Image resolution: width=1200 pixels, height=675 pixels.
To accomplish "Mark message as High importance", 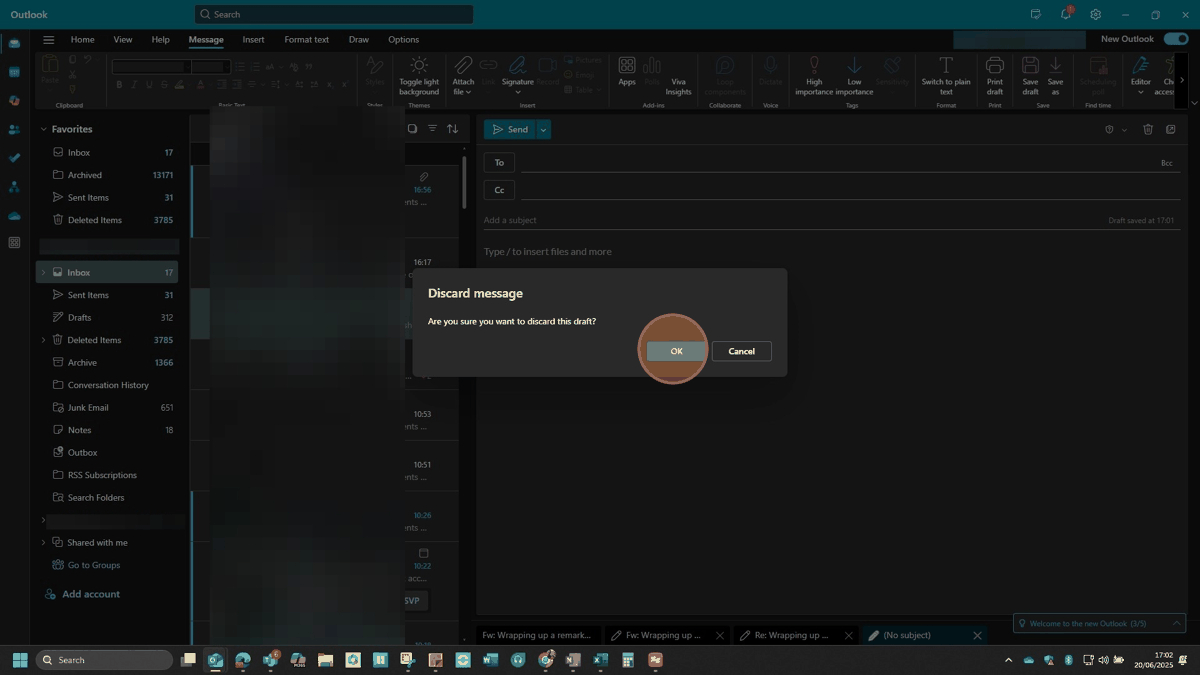I will coord(814,77).
